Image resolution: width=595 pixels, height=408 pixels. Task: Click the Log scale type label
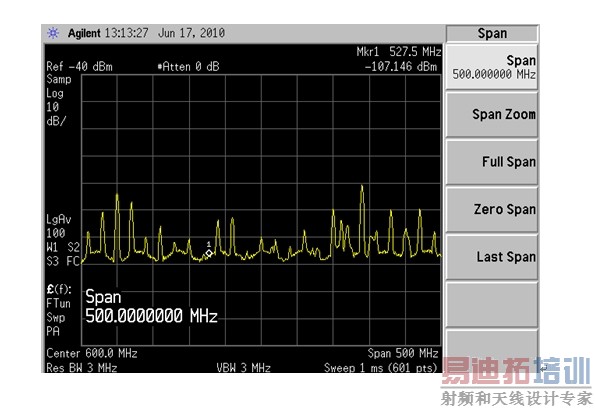pyautogui.click(x=55, y=93)
